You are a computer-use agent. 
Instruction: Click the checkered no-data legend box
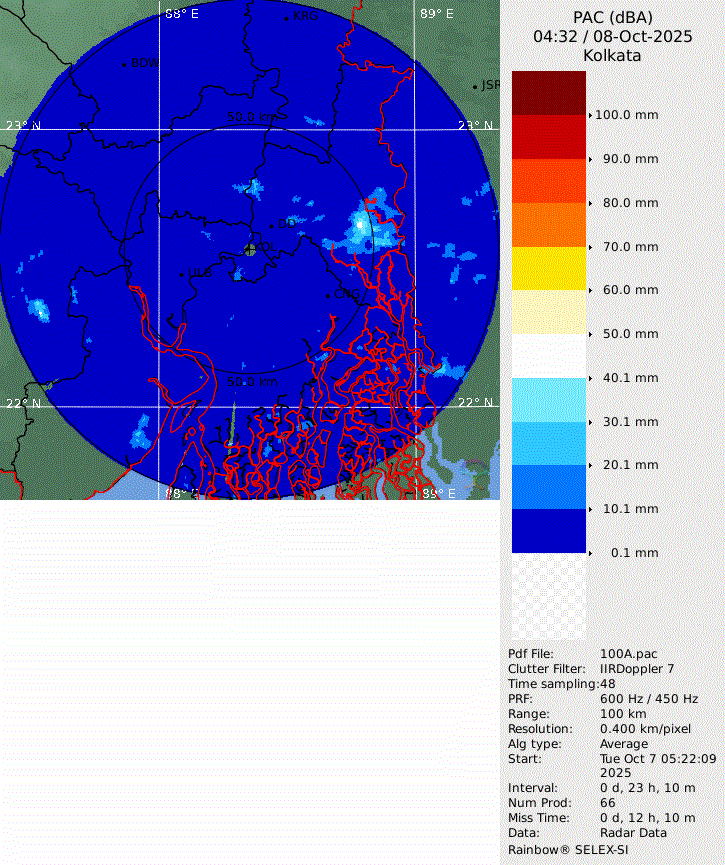pyautogui.click(x=548, y=597)
